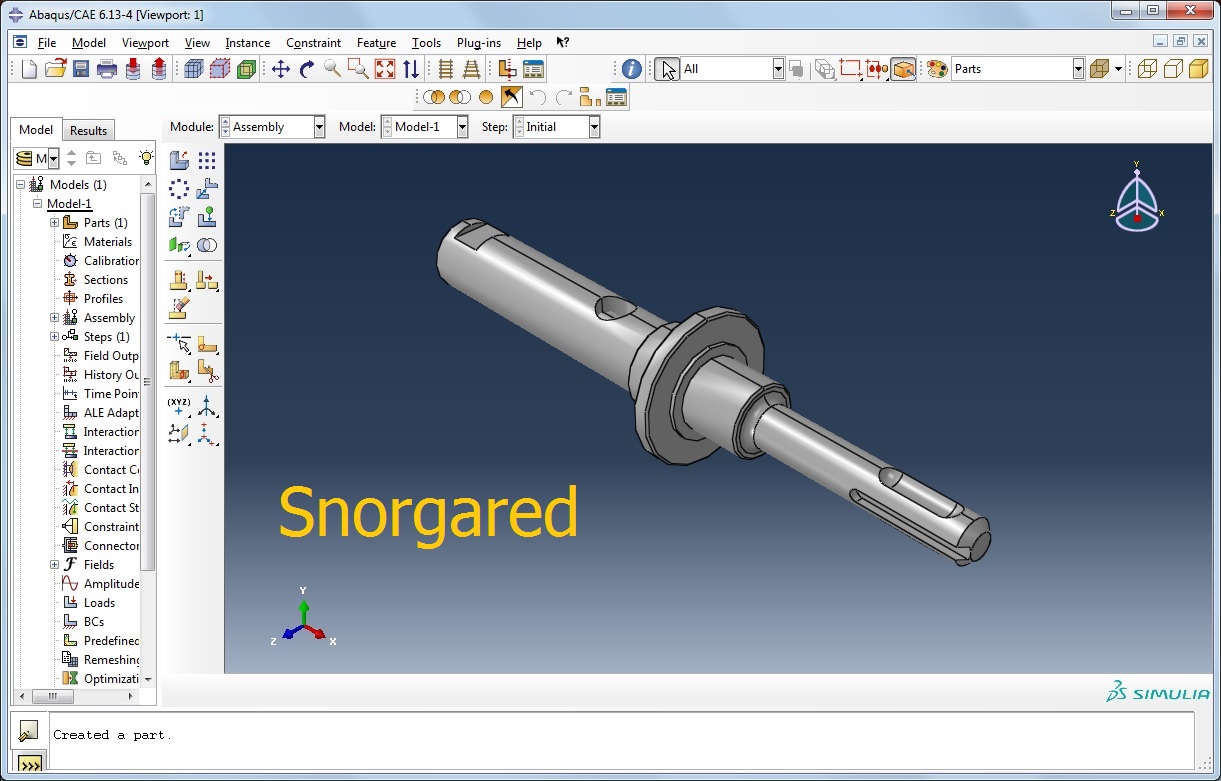Expand the Fields tree node

pyautogui.click(x=54, y=565)
